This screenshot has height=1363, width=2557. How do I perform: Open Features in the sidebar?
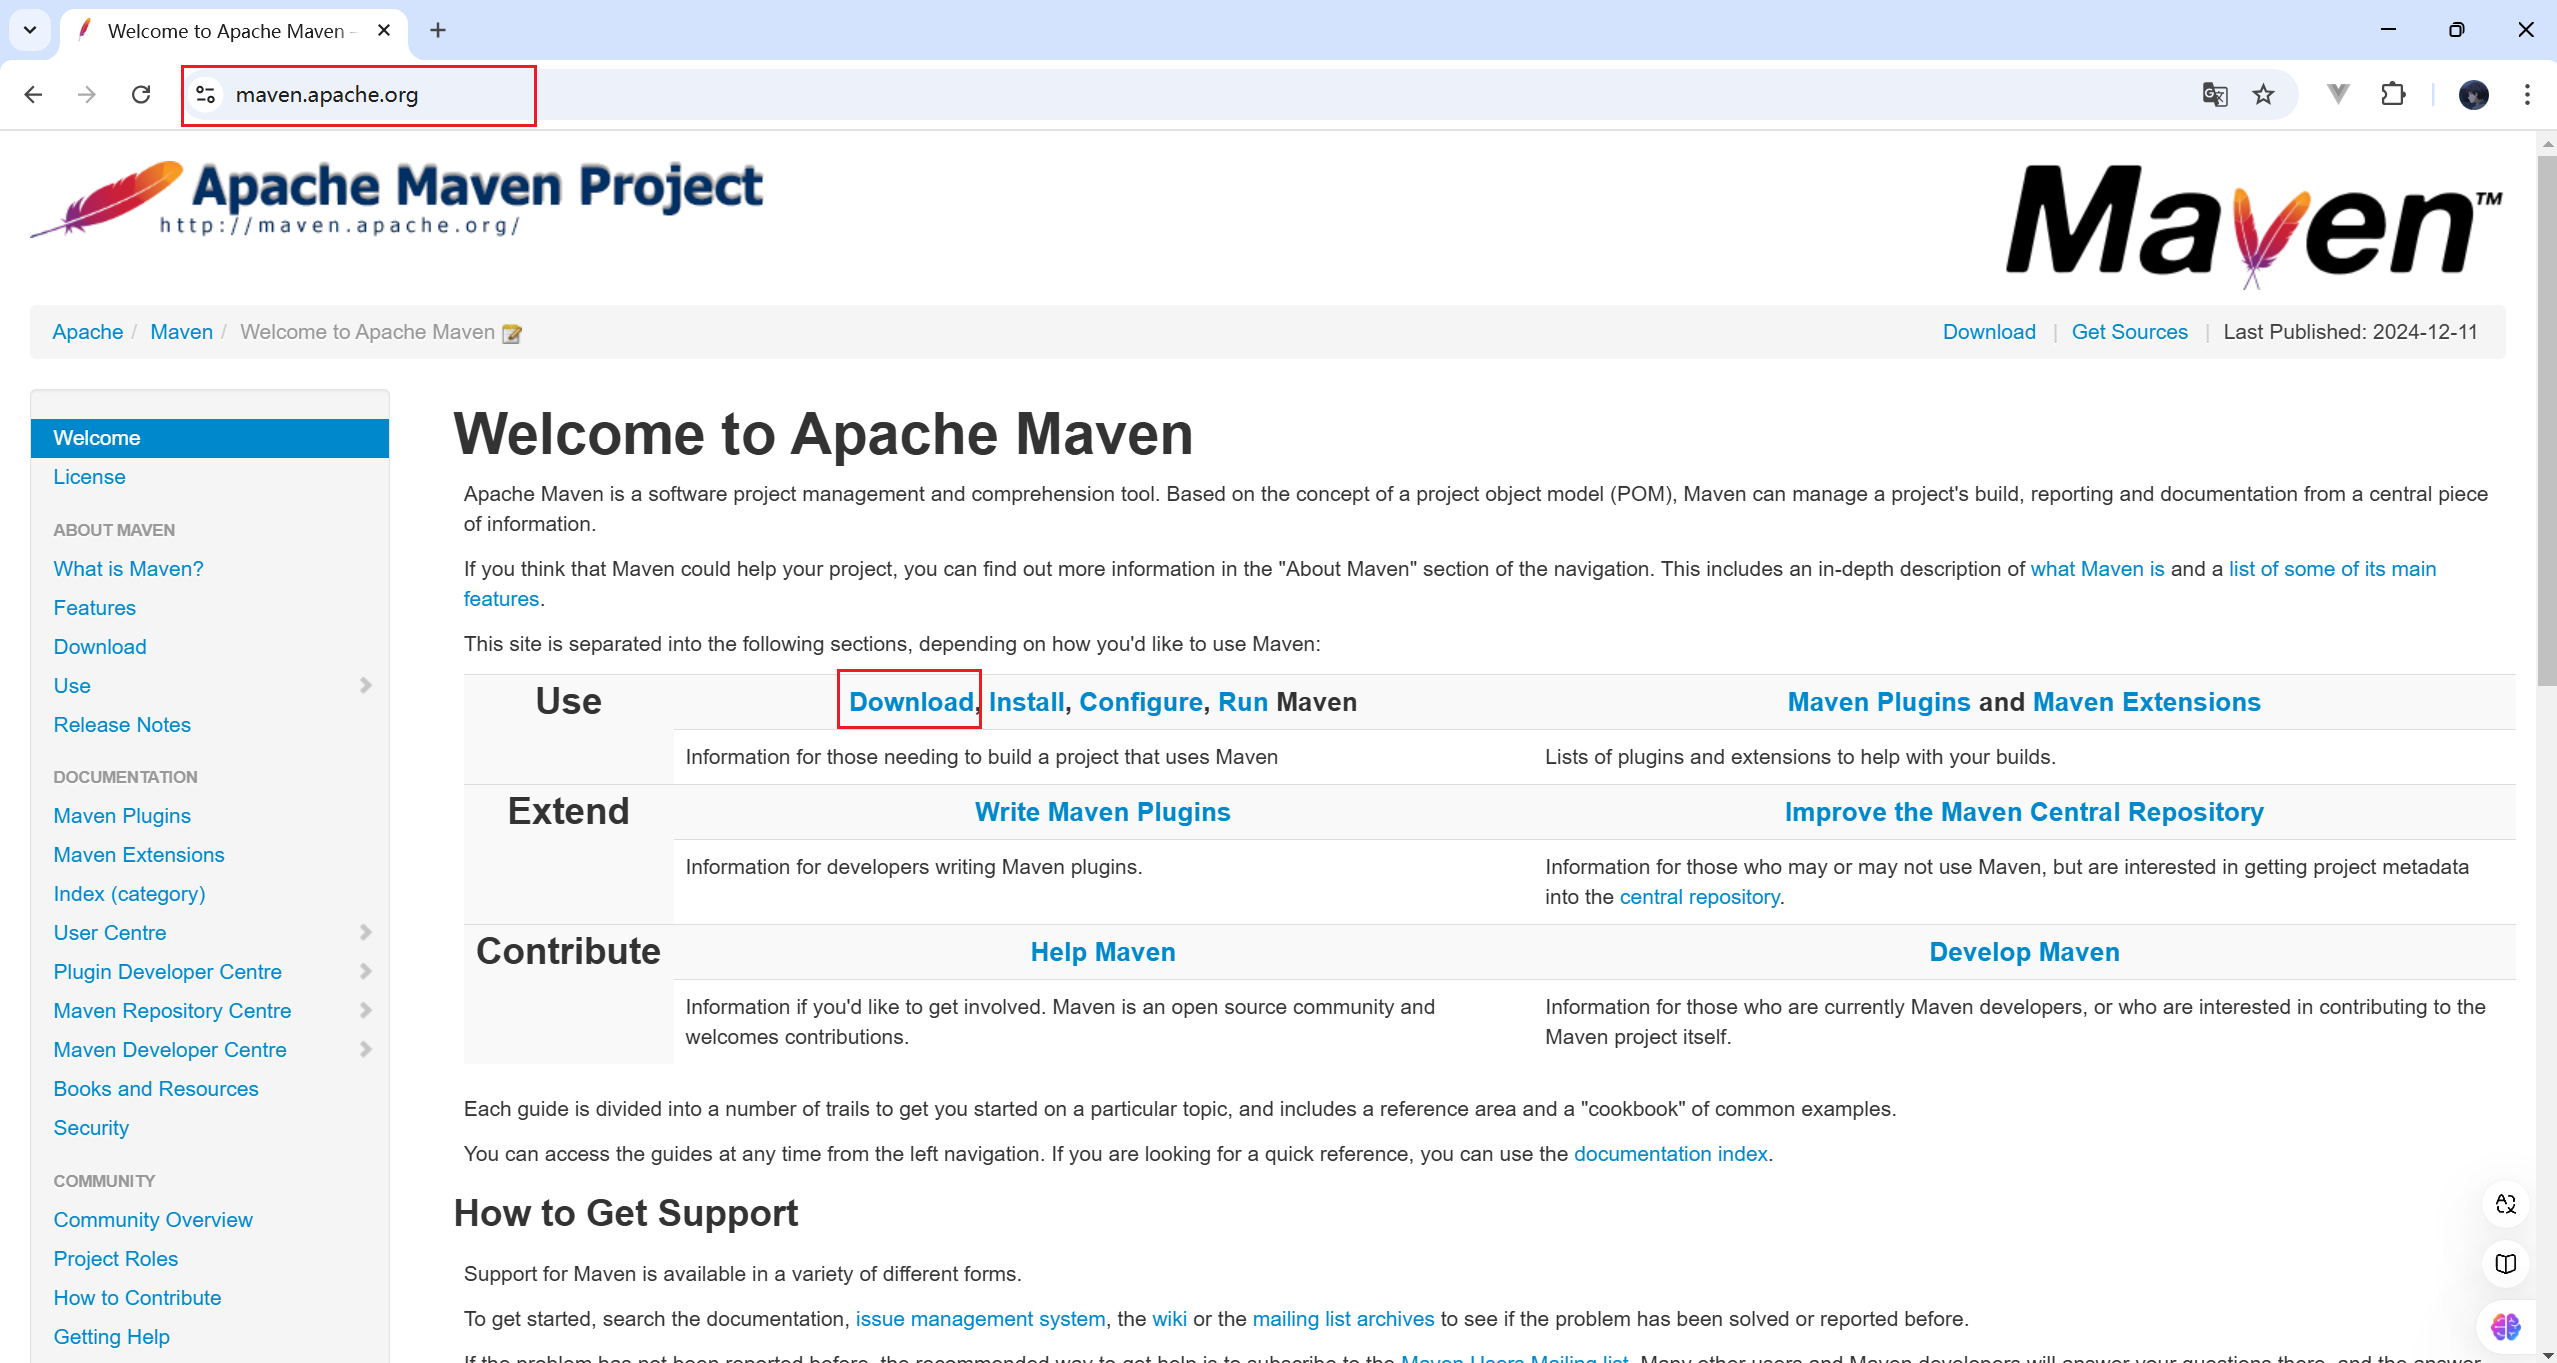point(94,608)
